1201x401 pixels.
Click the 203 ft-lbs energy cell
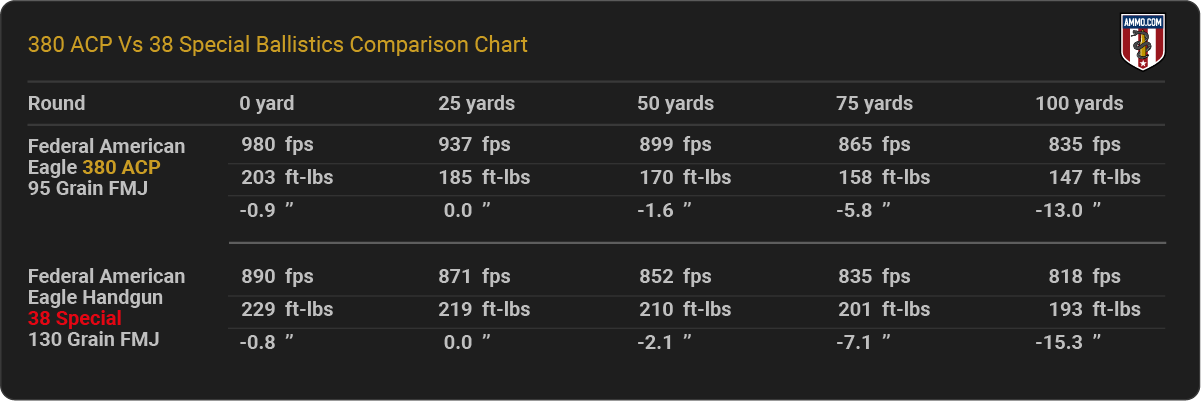pyautogui.click(x=287, y=178)
